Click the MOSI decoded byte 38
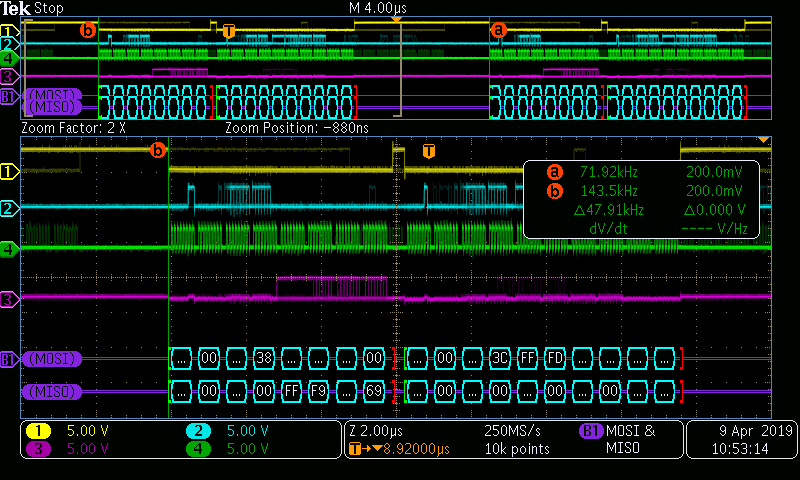This screenshot has height=480, width=800. point(264,359)
